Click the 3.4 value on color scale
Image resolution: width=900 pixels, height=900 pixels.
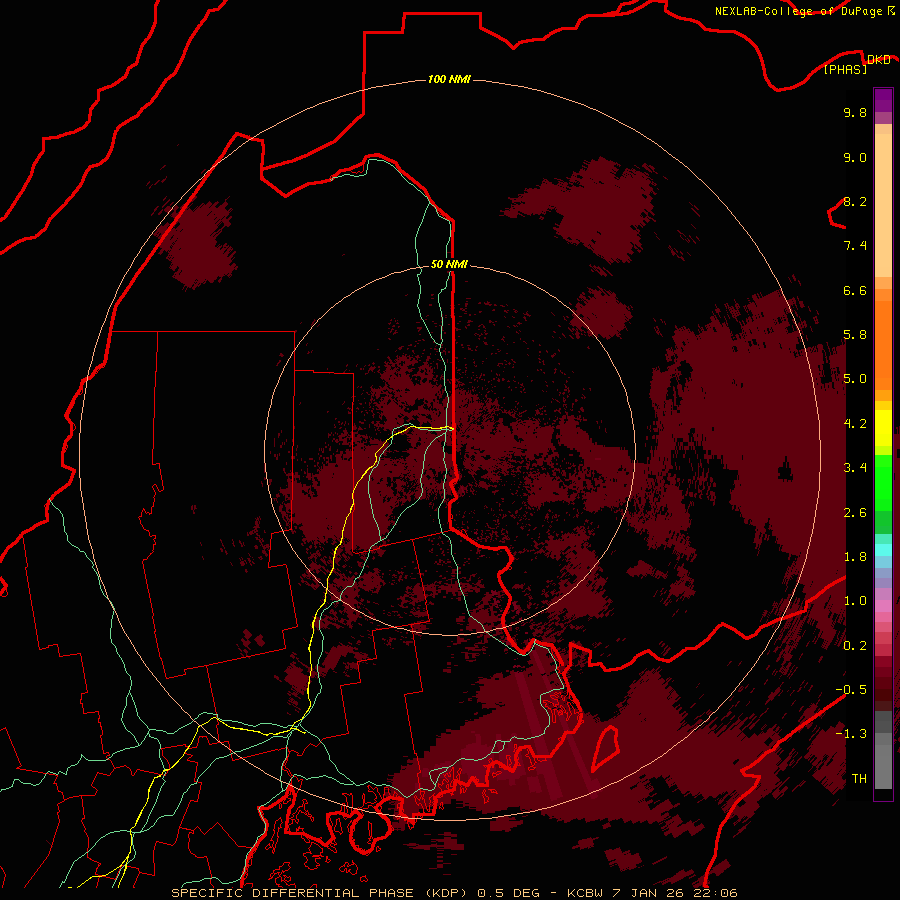[855, 468]
